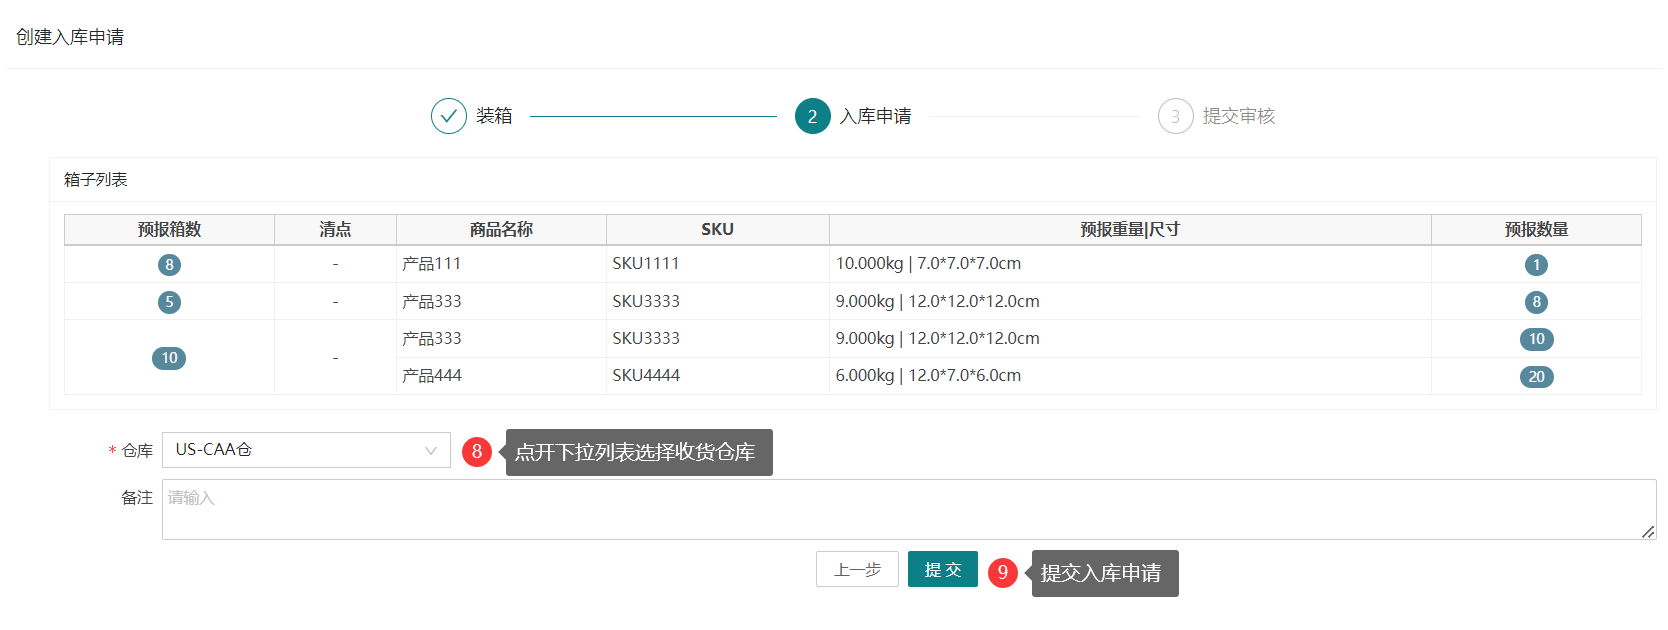
Task: Click the SKU4444 cell in the table
Action: [646, 376]
